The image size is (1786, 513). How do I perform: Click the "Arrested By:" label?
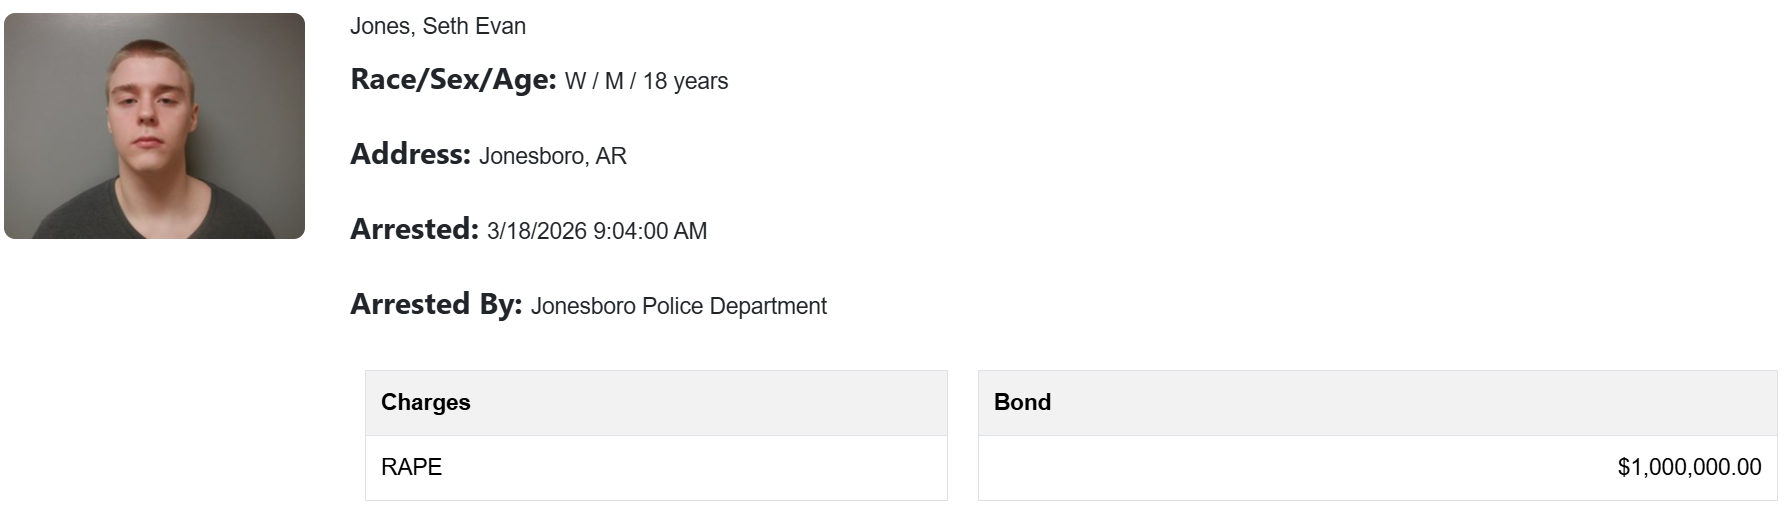[x=436, y=304]
